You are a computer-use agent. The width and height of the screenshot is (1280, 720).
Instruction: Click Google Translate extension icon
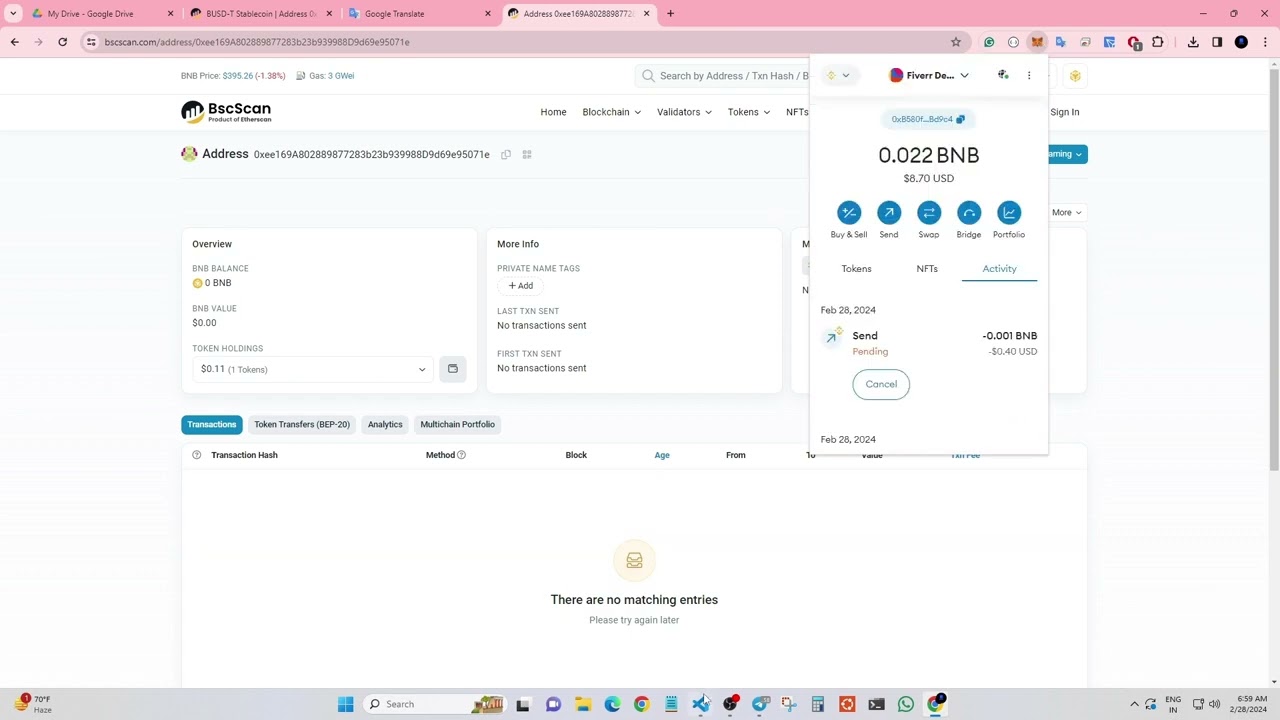(1061, 42)
